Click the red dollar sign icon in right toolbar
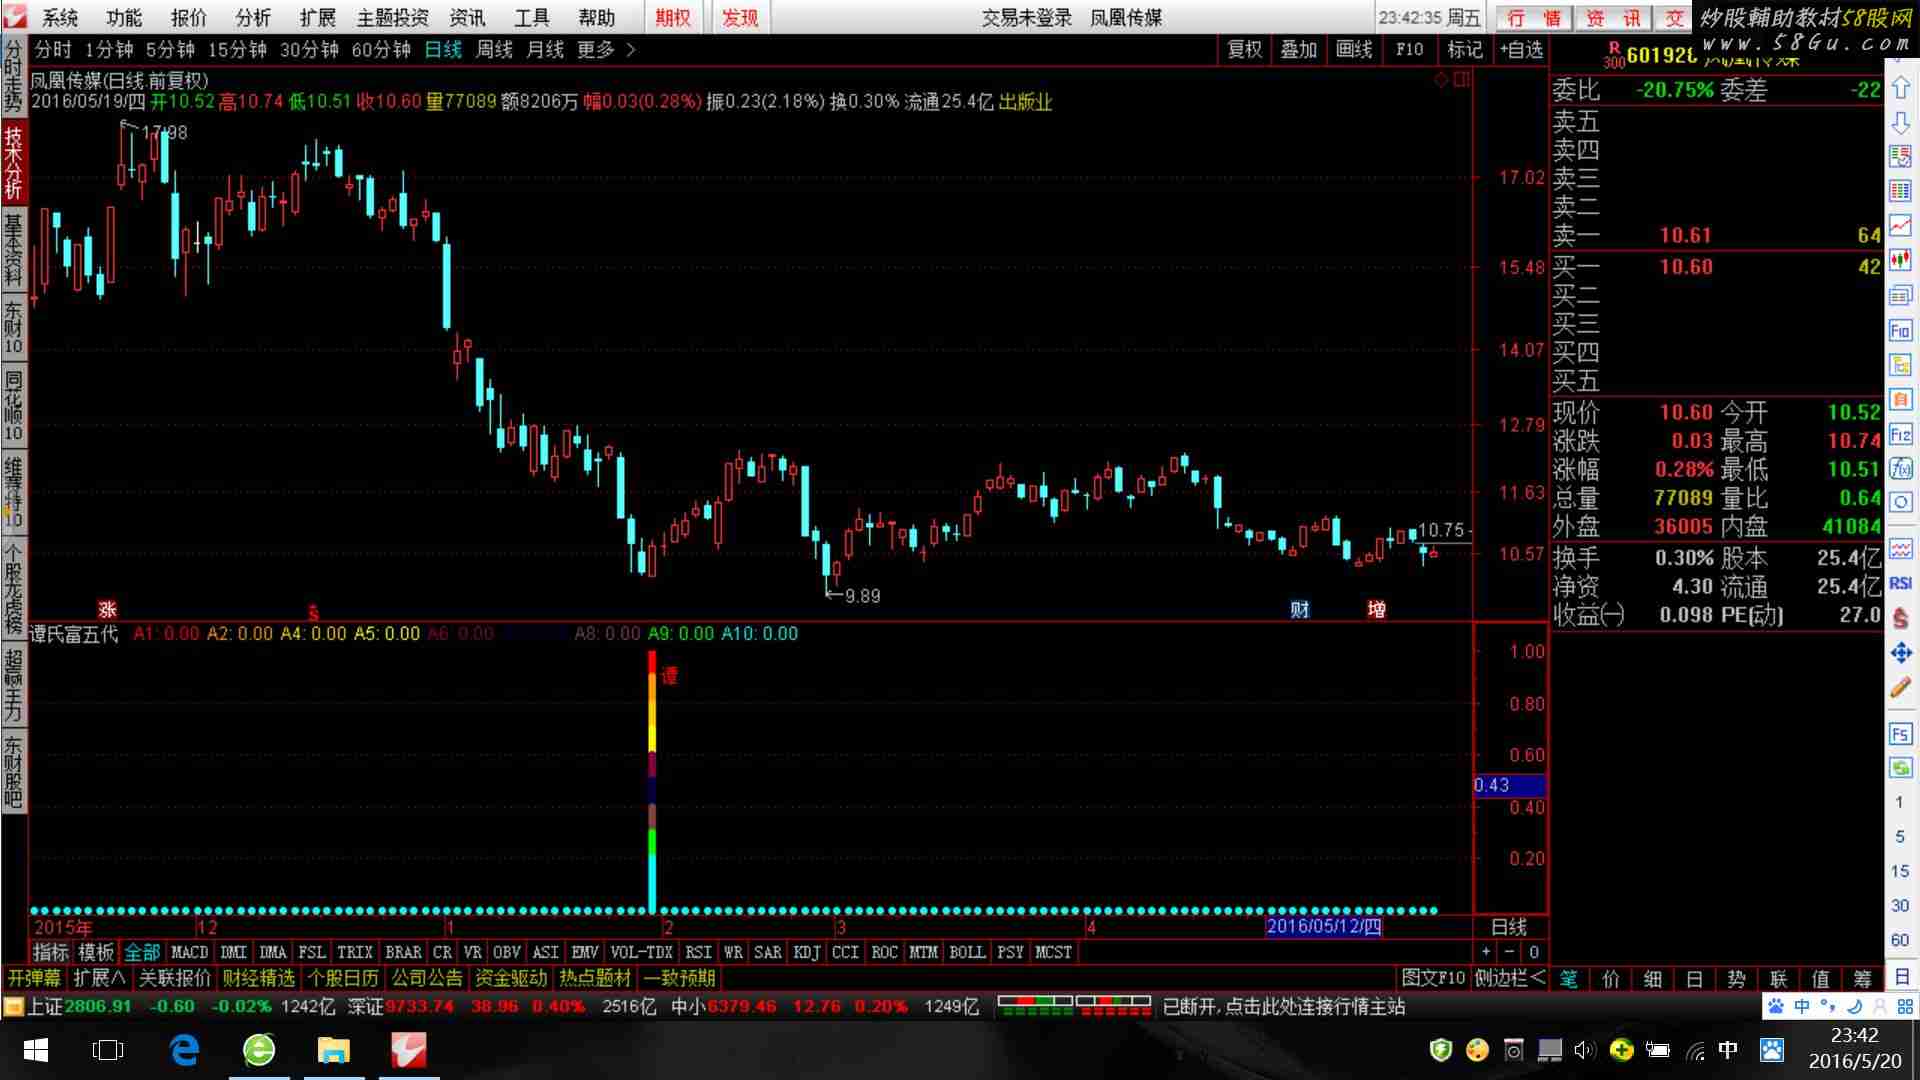The width and height of the screenshot is (1920, 1080). point(1900,618)
